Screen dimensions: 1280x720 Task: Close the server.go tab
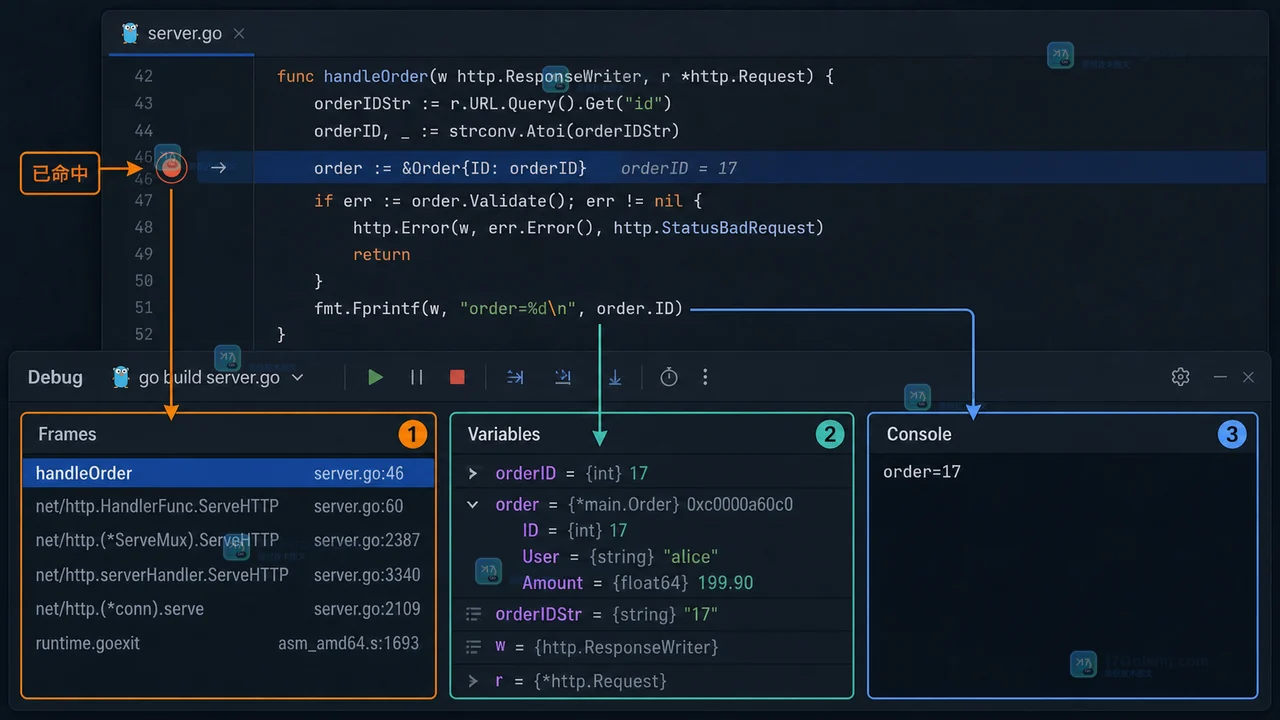(x=239, y=33)
